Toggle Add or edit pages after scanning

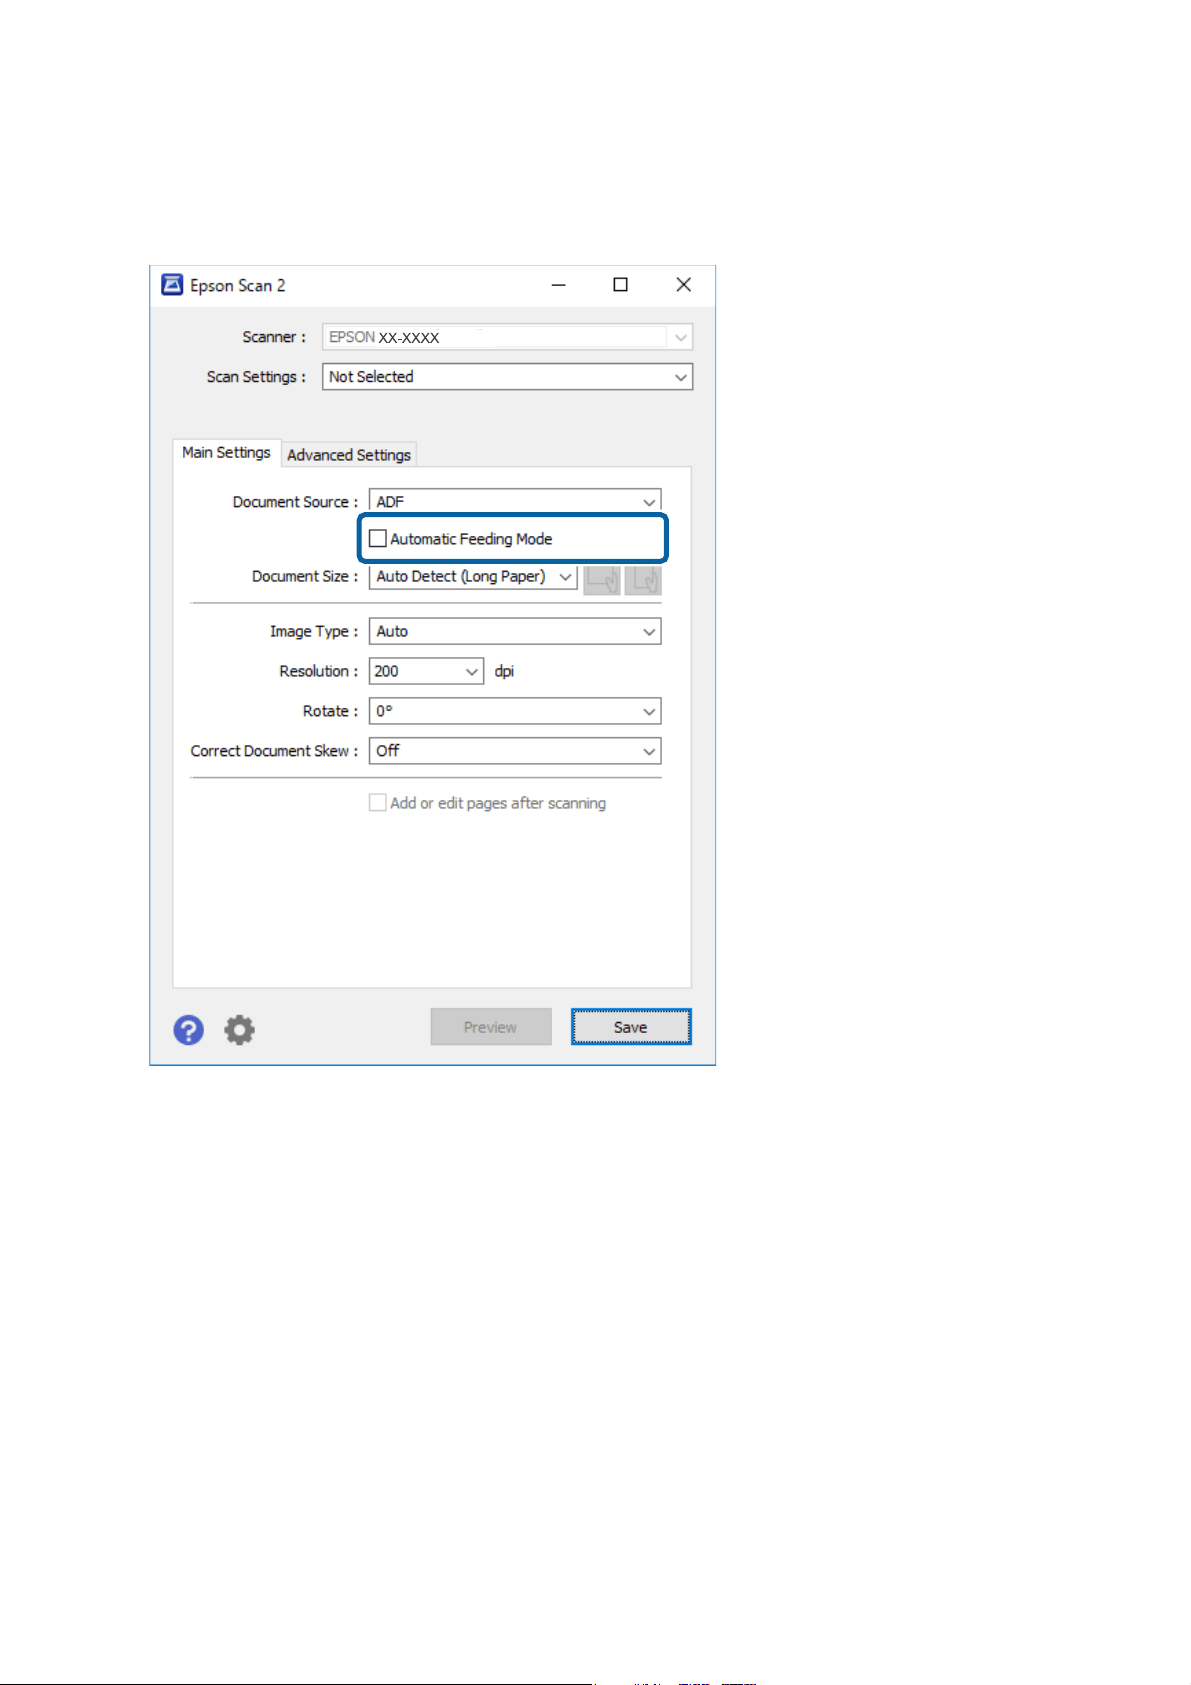point(378,803)
